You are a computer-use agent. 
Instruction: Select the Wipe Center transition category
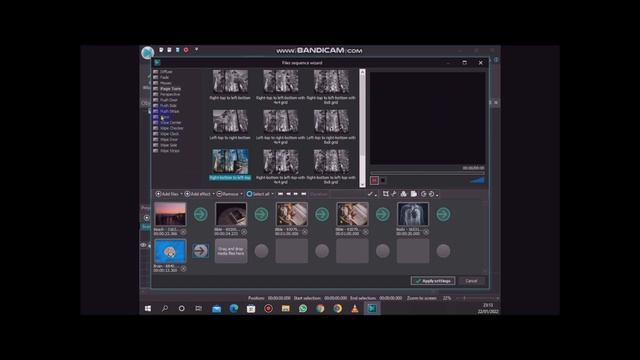pyautogui.click(x=167, y=122)
